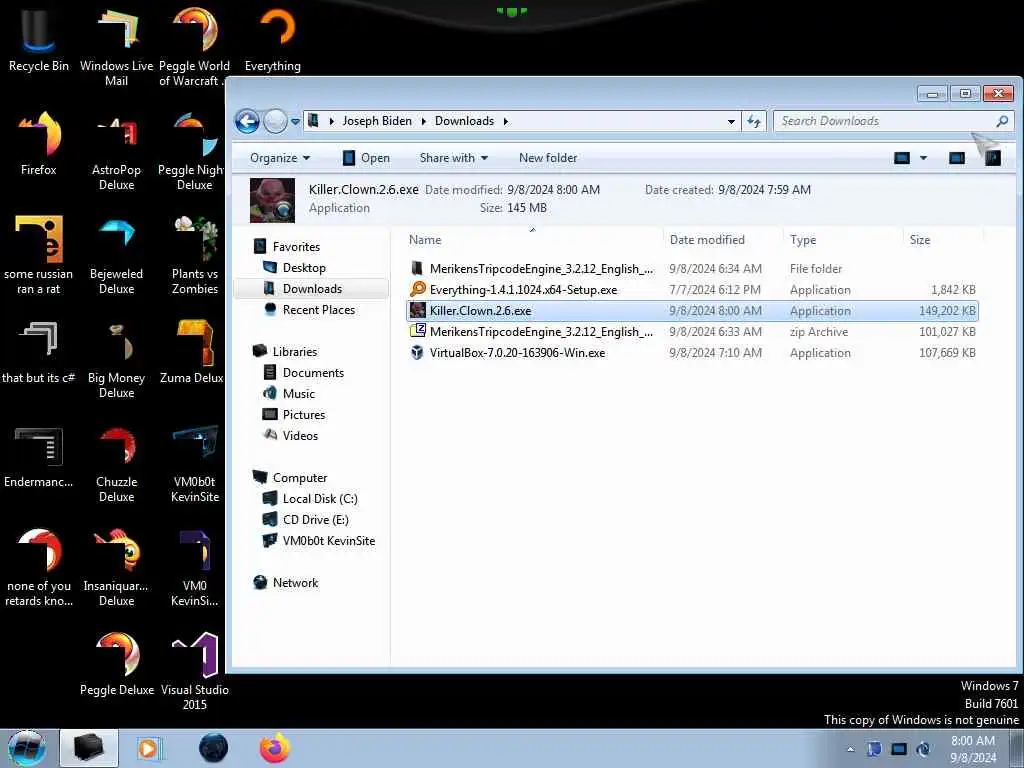This screenshot has width=1024, height=768.
Task: Click Downloads in the address breadcrumb
Action: pyautogui.click(x=464, y=121)
